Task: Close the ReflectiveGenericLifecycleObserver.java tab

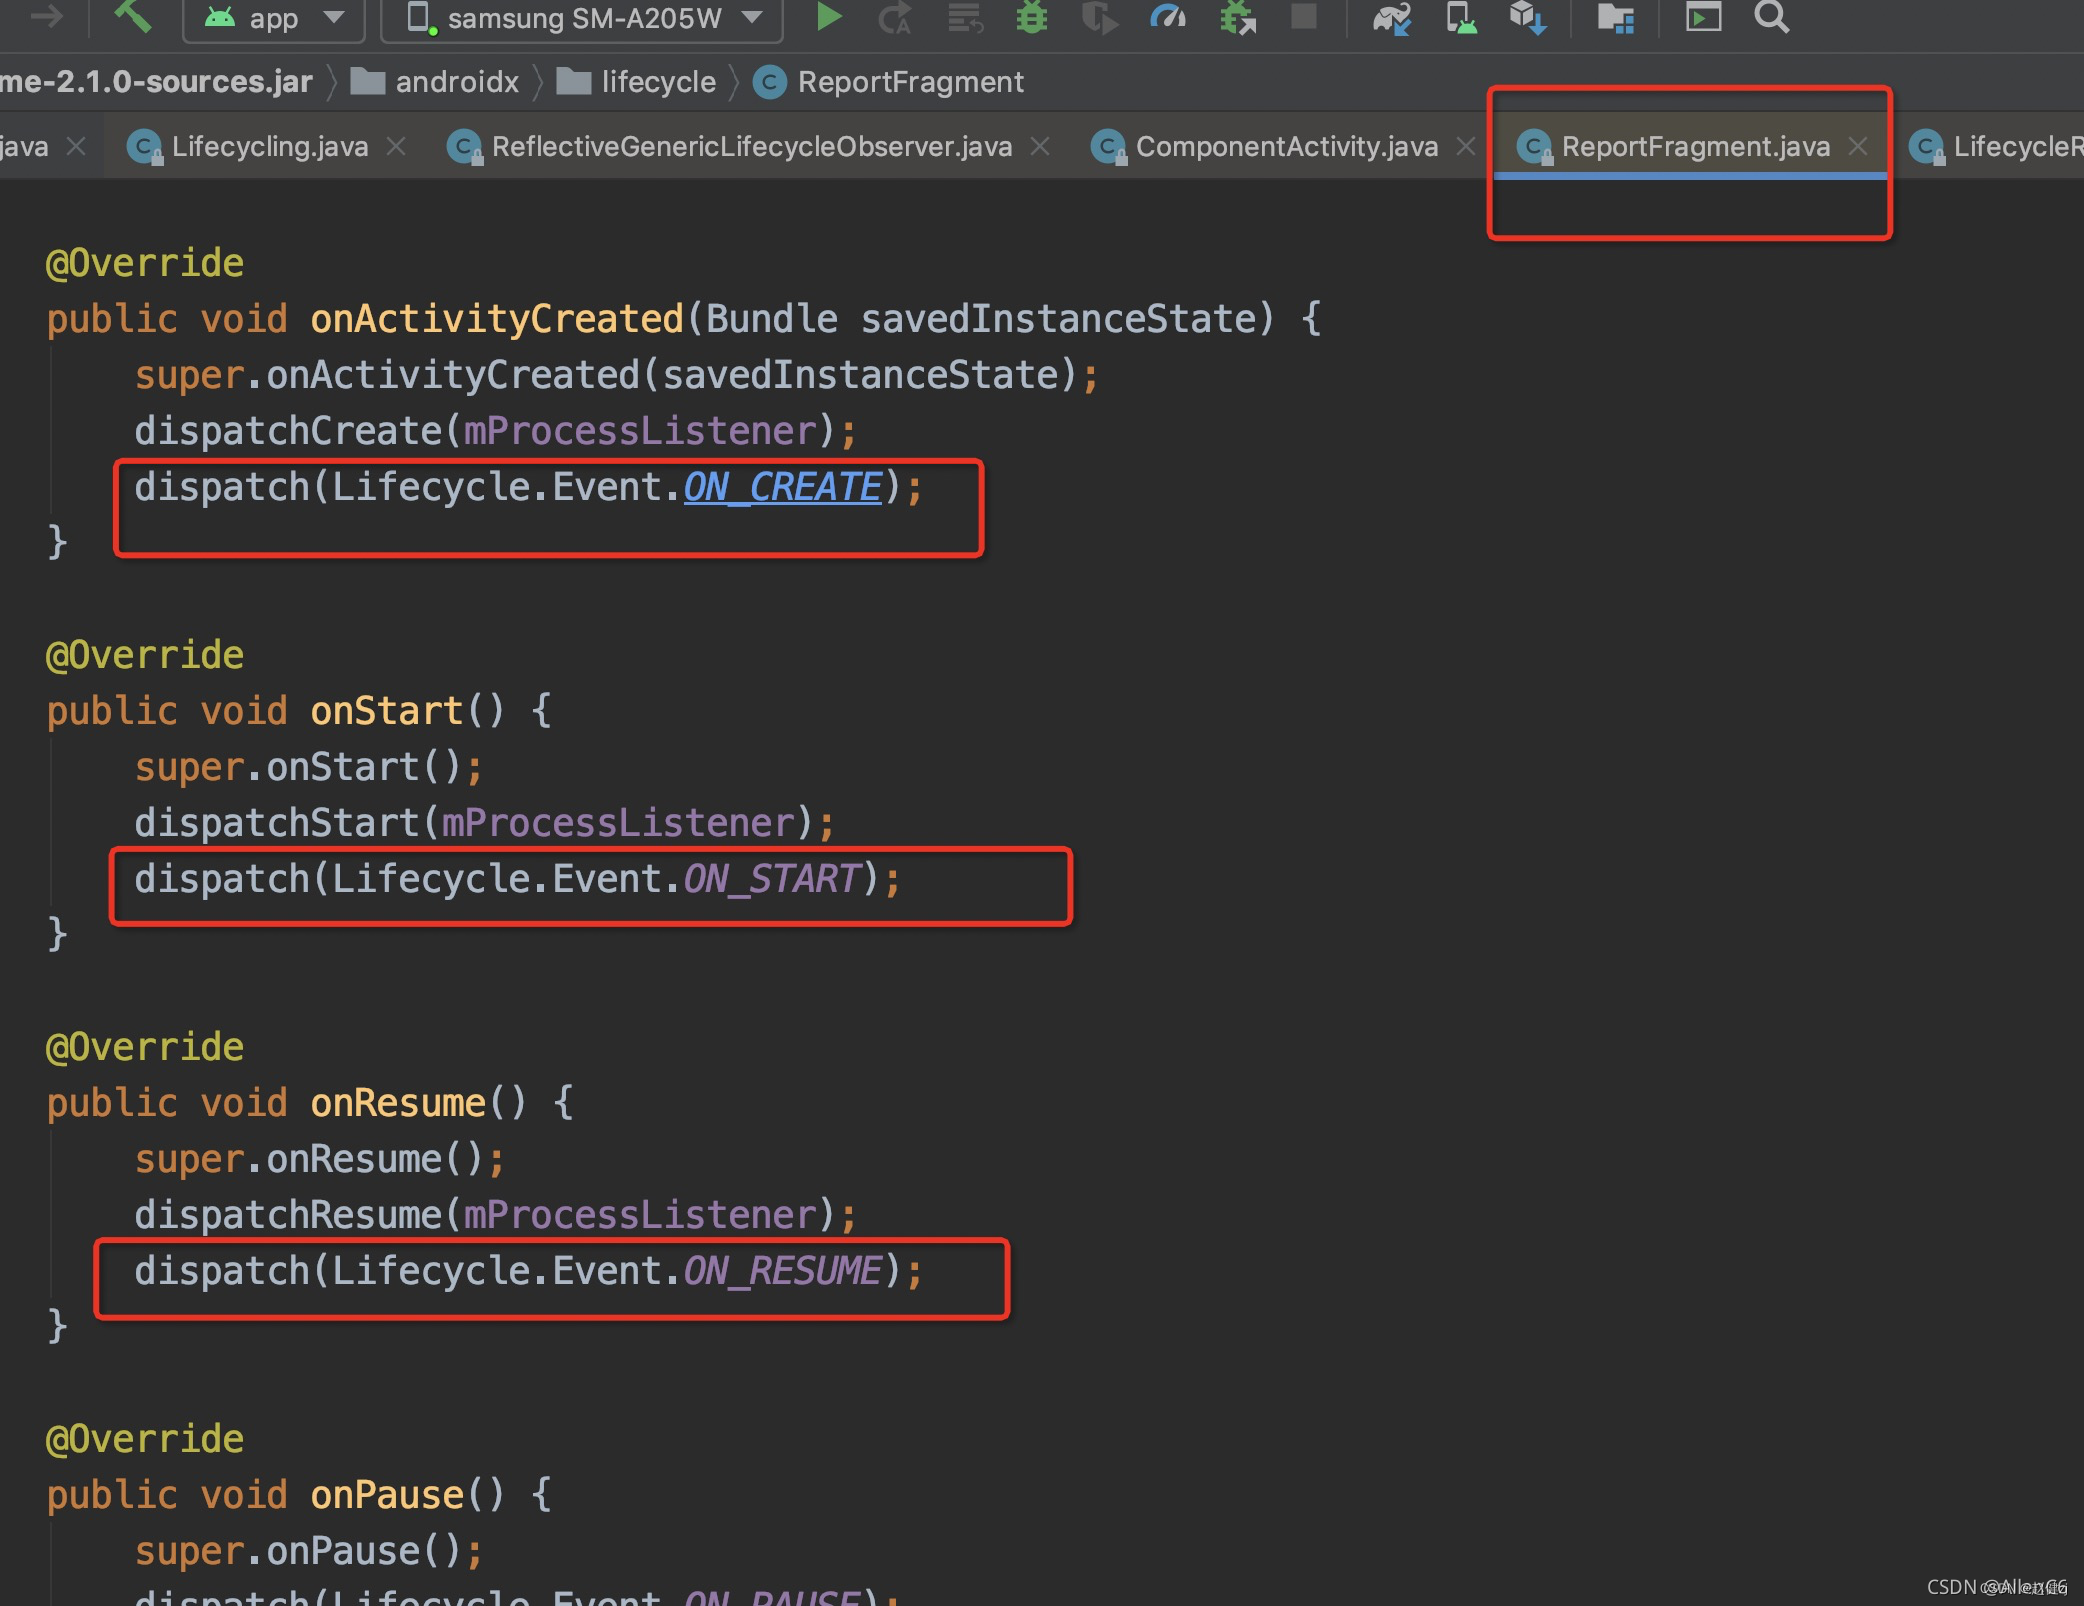Action: point(1040,147)
